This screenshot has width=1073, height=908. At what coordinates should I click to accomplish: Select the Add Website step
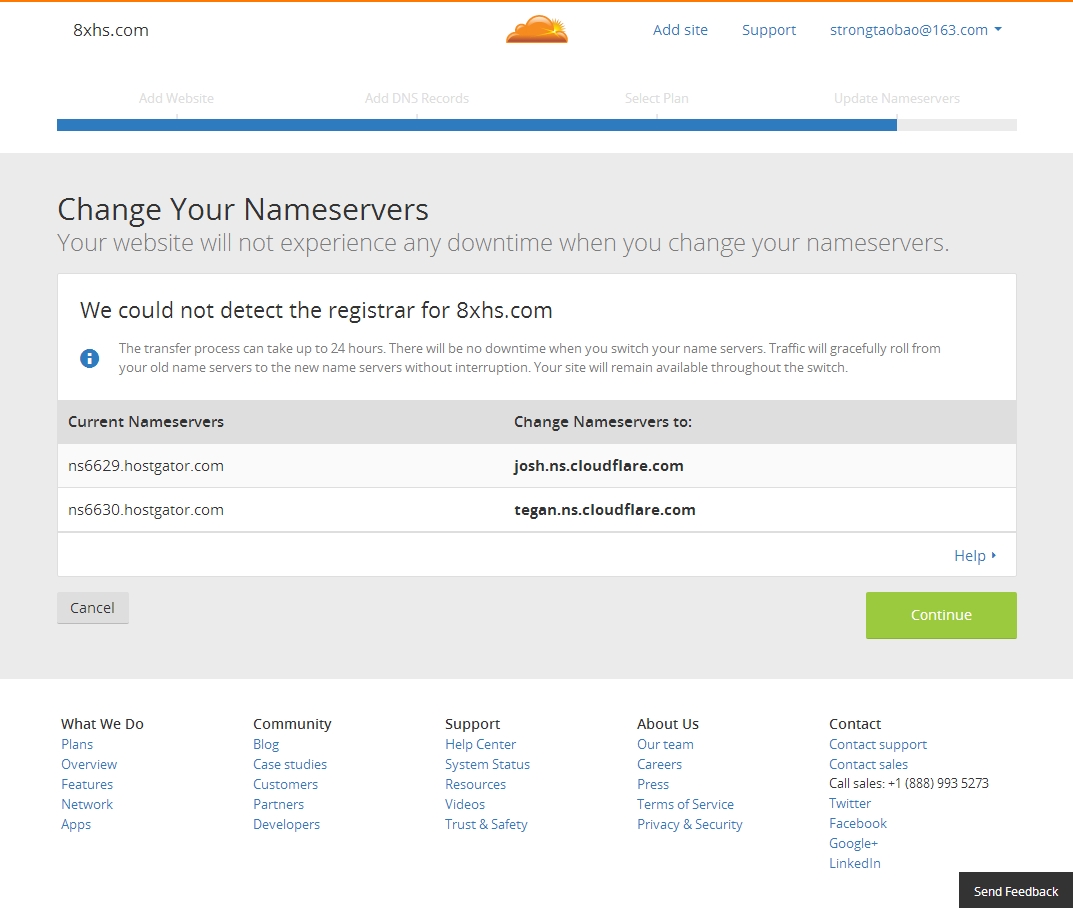[177, 99]
